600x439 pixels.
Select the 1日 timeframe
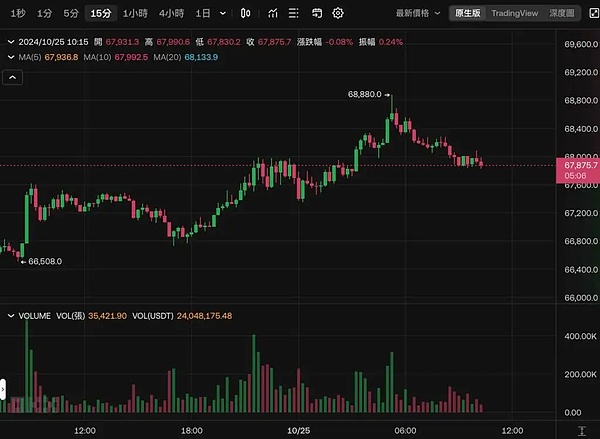click(x=203, y=13)
